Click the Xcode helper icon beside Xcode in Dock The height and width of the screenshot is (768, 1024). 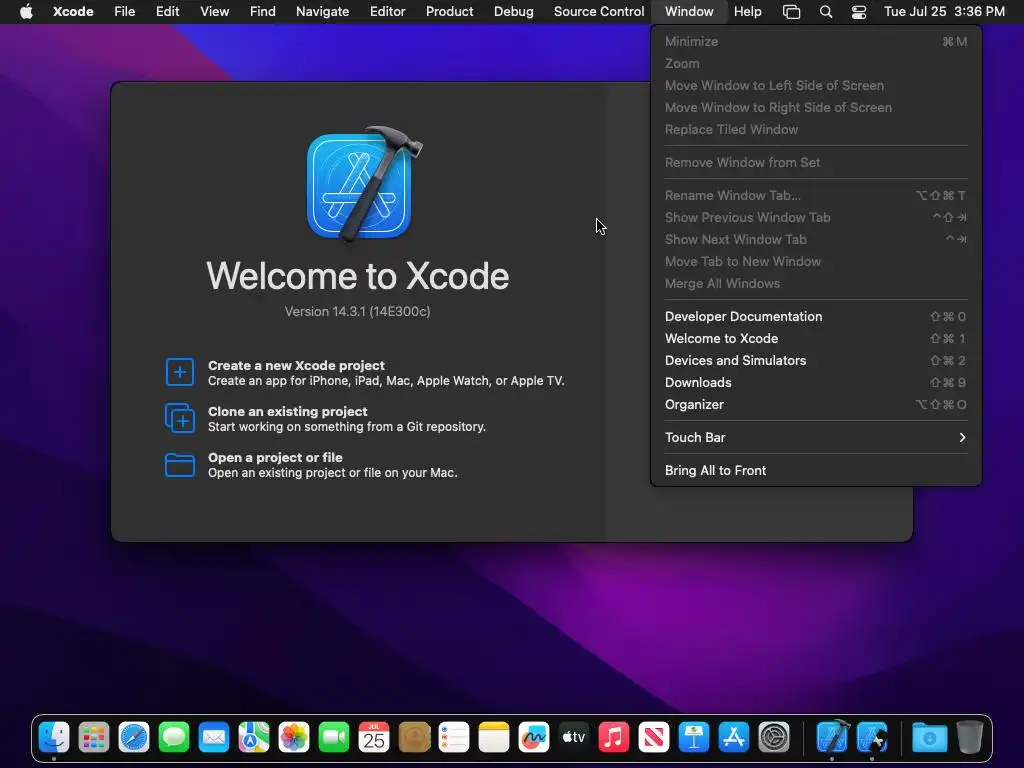872,738
